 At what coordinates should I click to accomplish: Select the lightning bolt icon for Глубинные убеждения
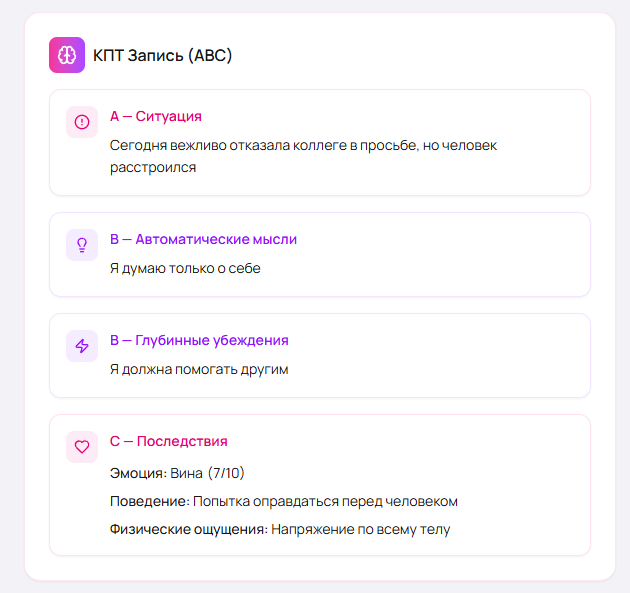[x=82, y=346]
